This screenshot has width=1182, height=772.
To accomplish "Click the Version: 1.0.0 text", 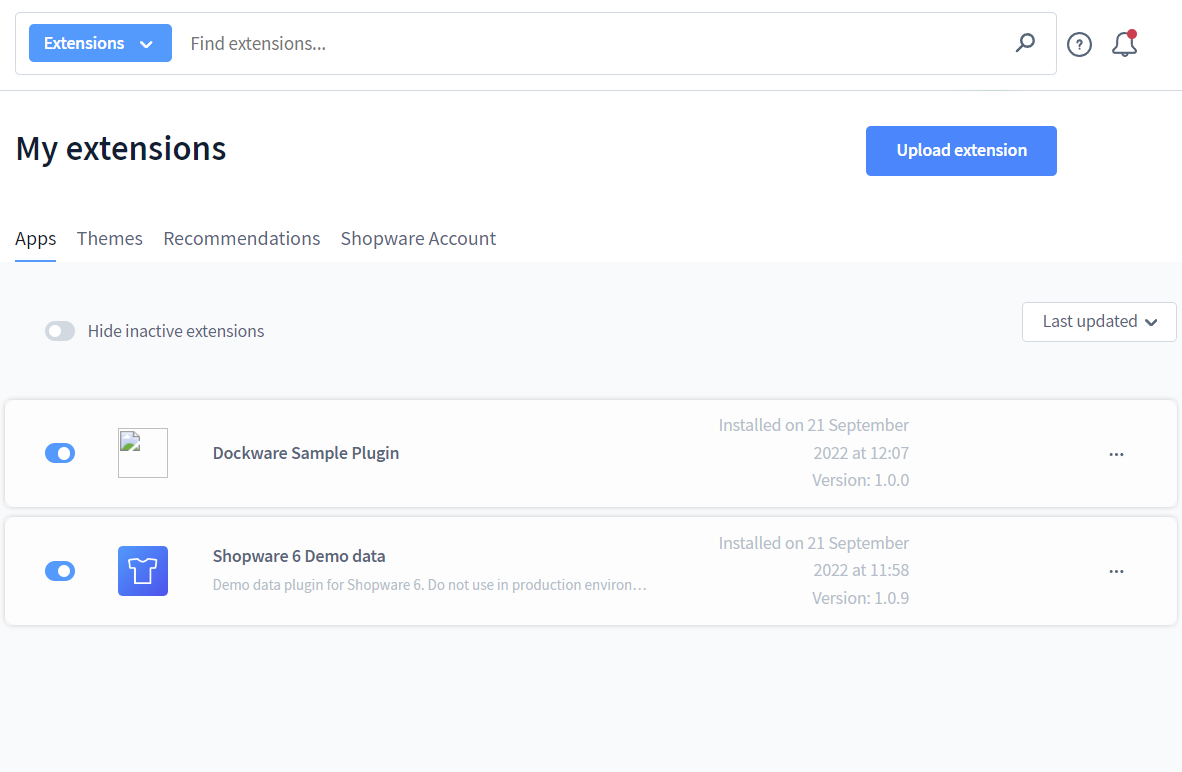I will 860,480.
